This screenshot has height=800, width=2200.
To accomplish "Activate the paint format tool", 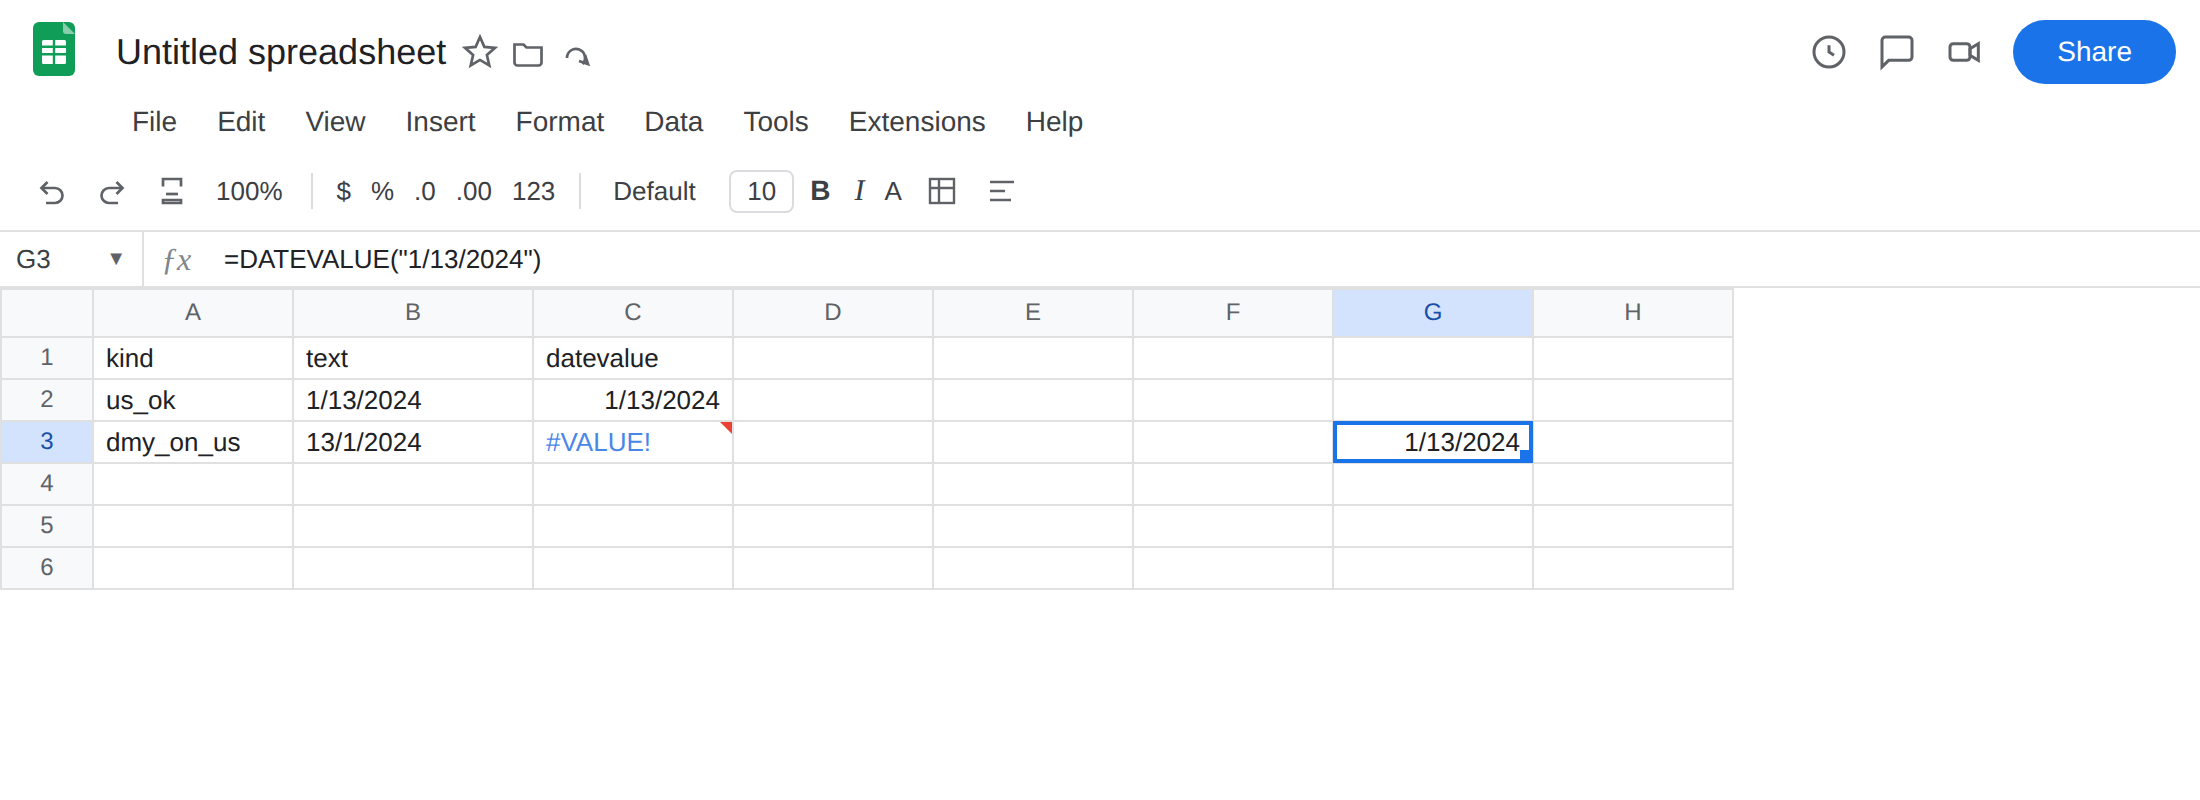I will (172, 191).
